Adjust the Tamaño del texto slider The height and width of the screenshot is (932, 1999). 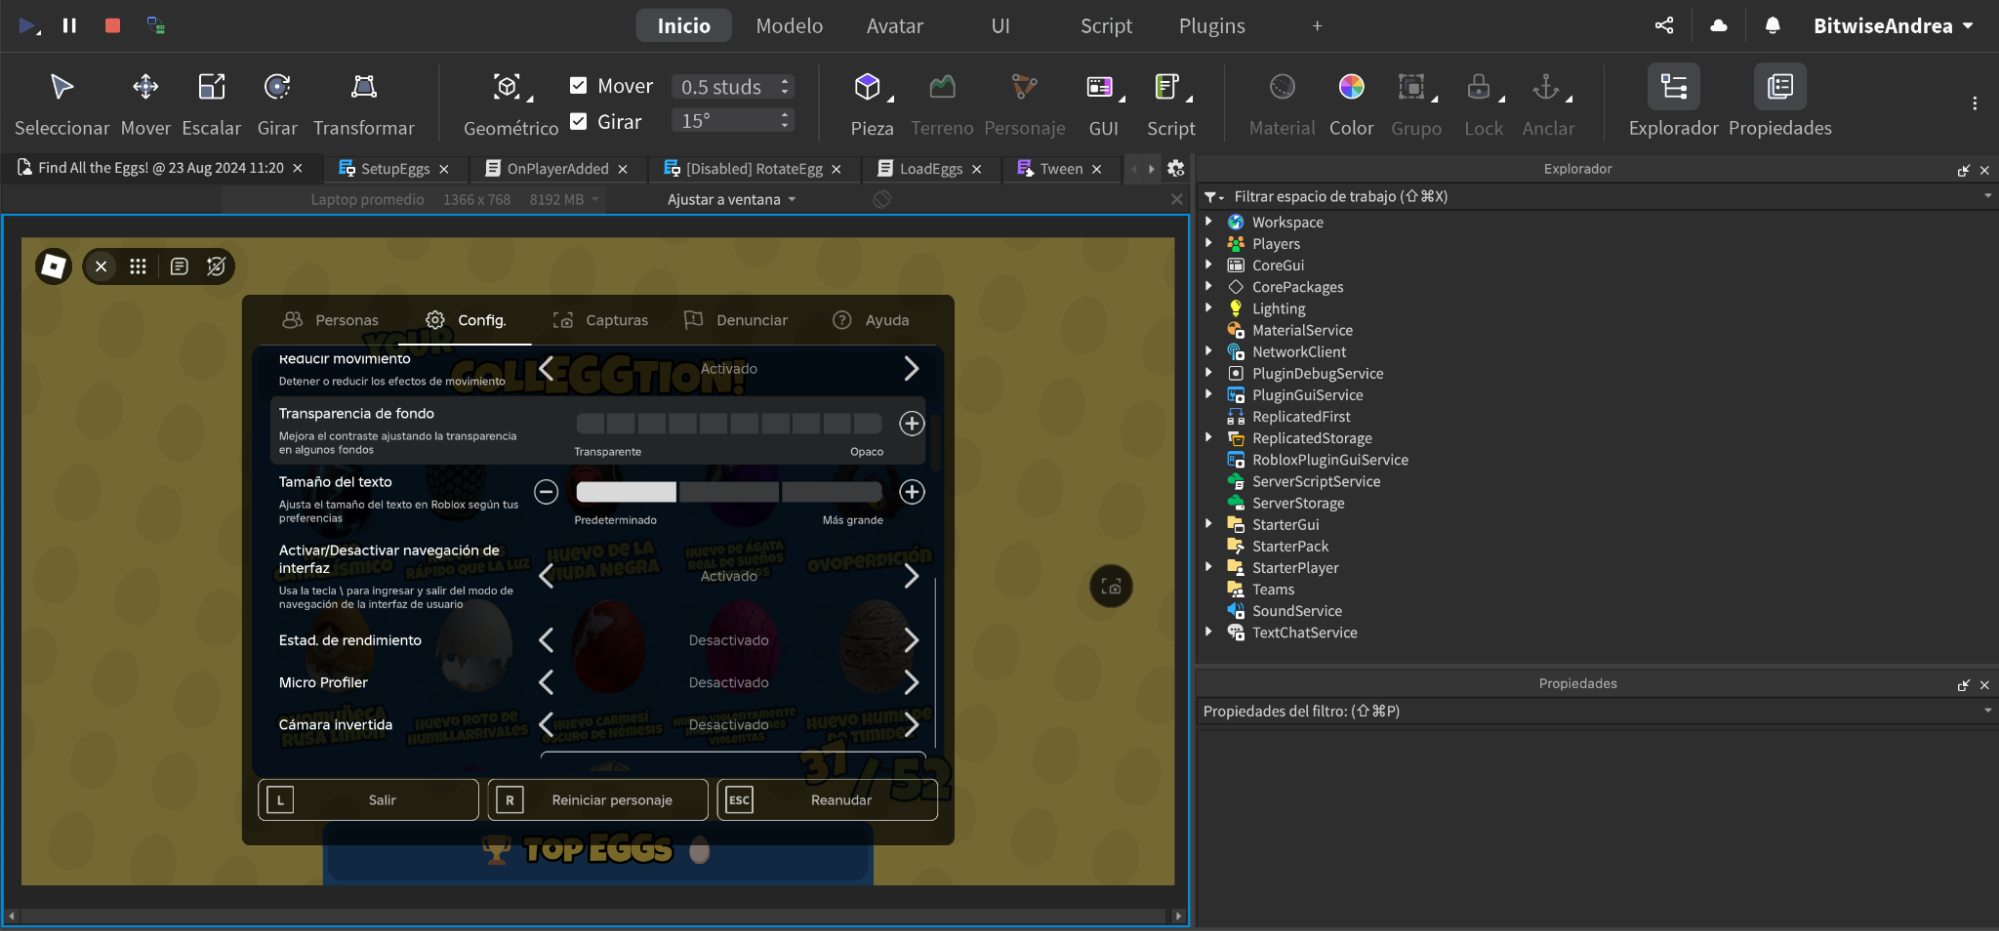(727, 491)
